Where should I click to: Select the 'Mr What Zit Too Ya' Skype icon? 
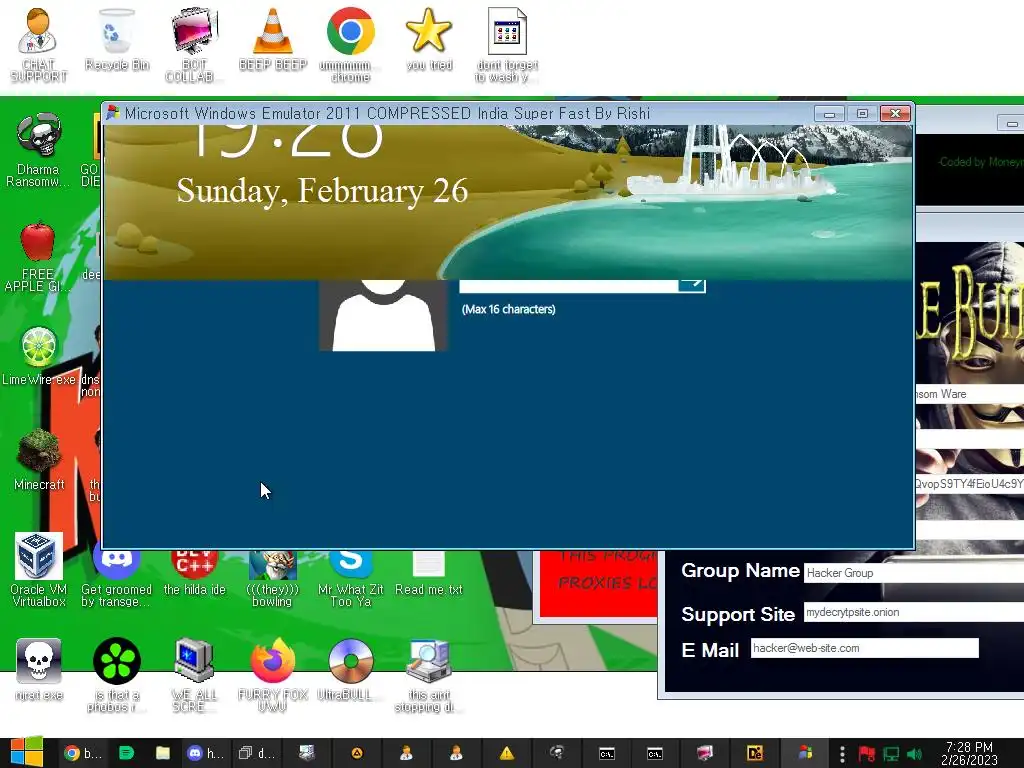click(x=351, y=579)
